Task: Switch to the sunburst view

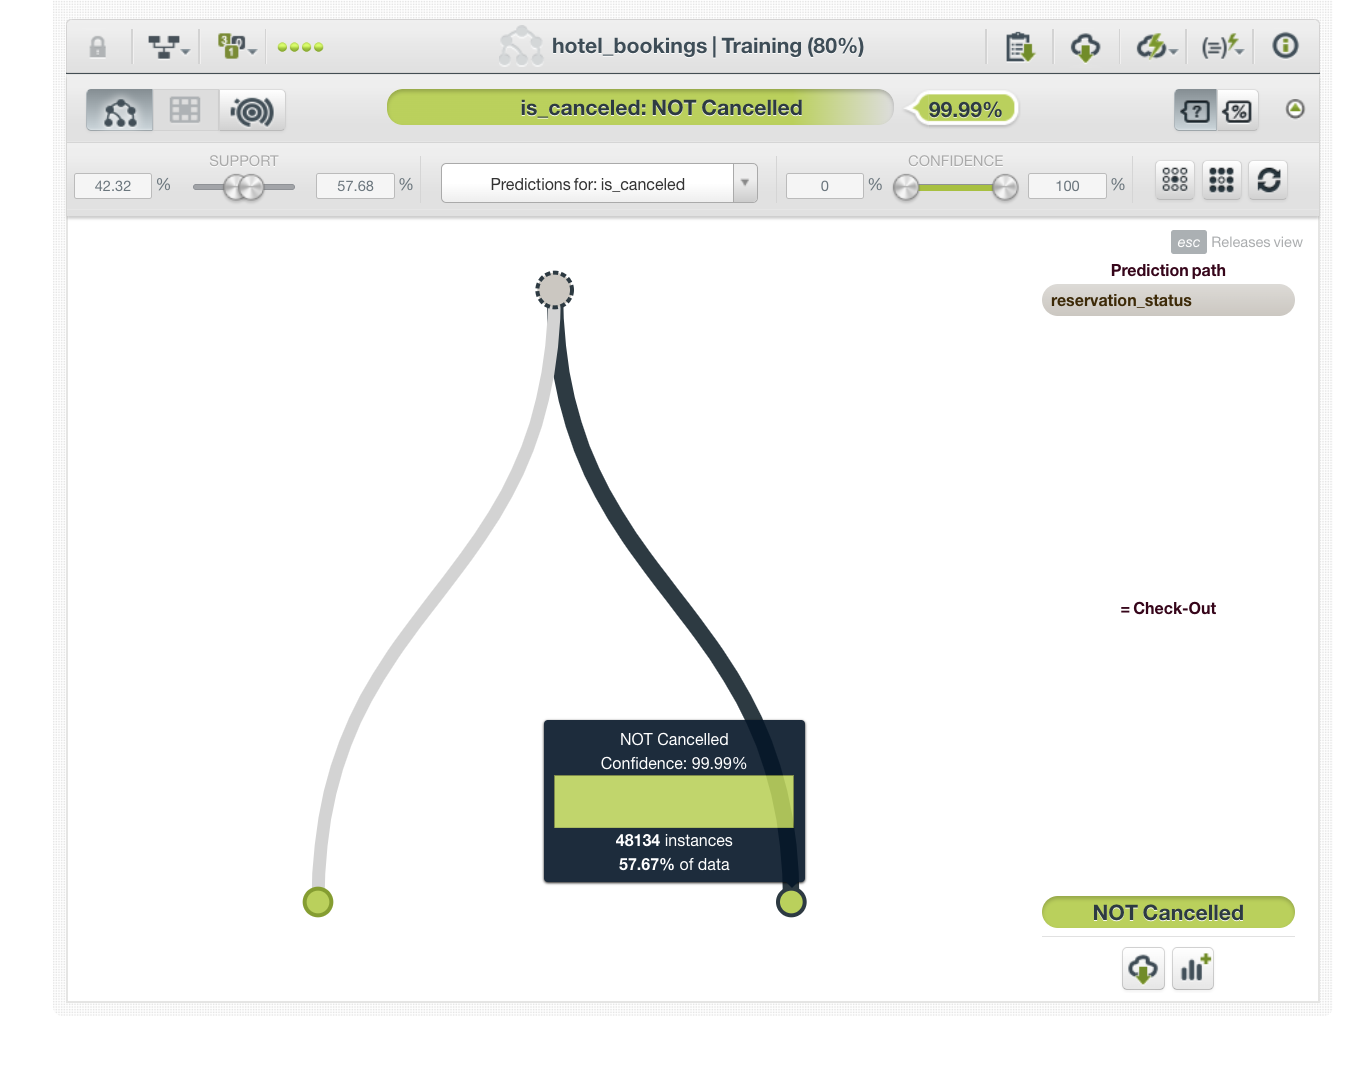Action: (252, 110)
